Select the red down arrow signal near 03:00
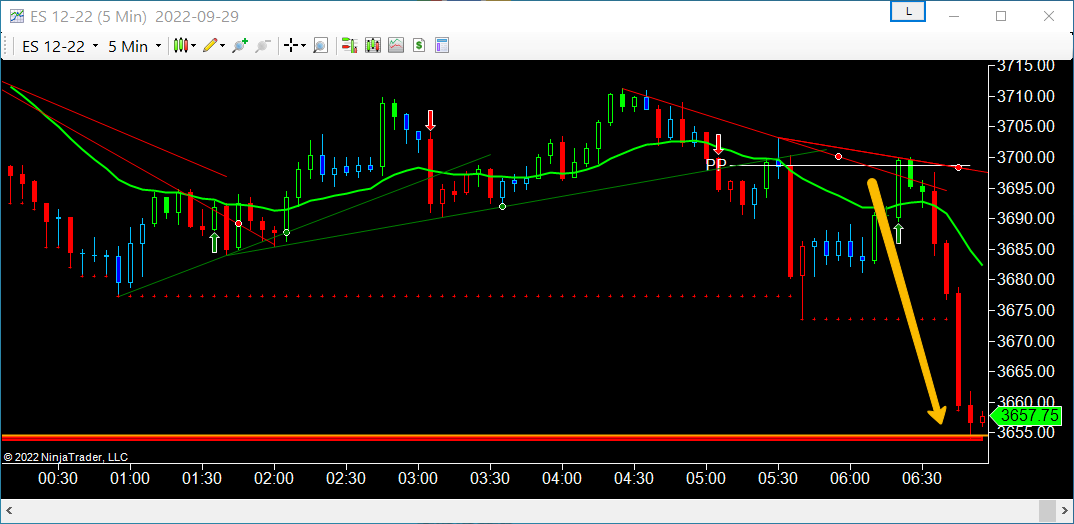This screenshot has width=1074, height=524. (430, 120)
